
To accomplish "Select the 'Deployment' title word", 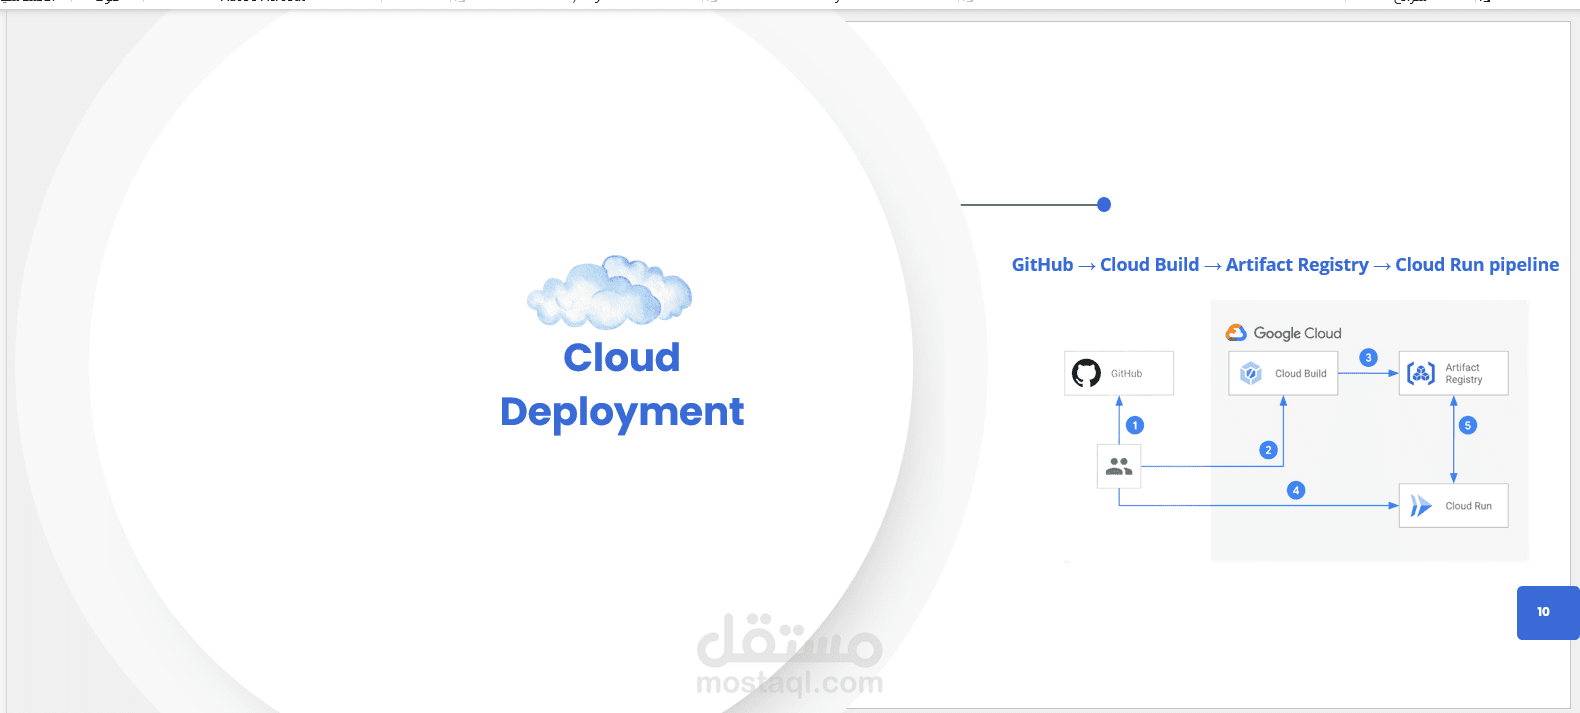I will [622, 412].
